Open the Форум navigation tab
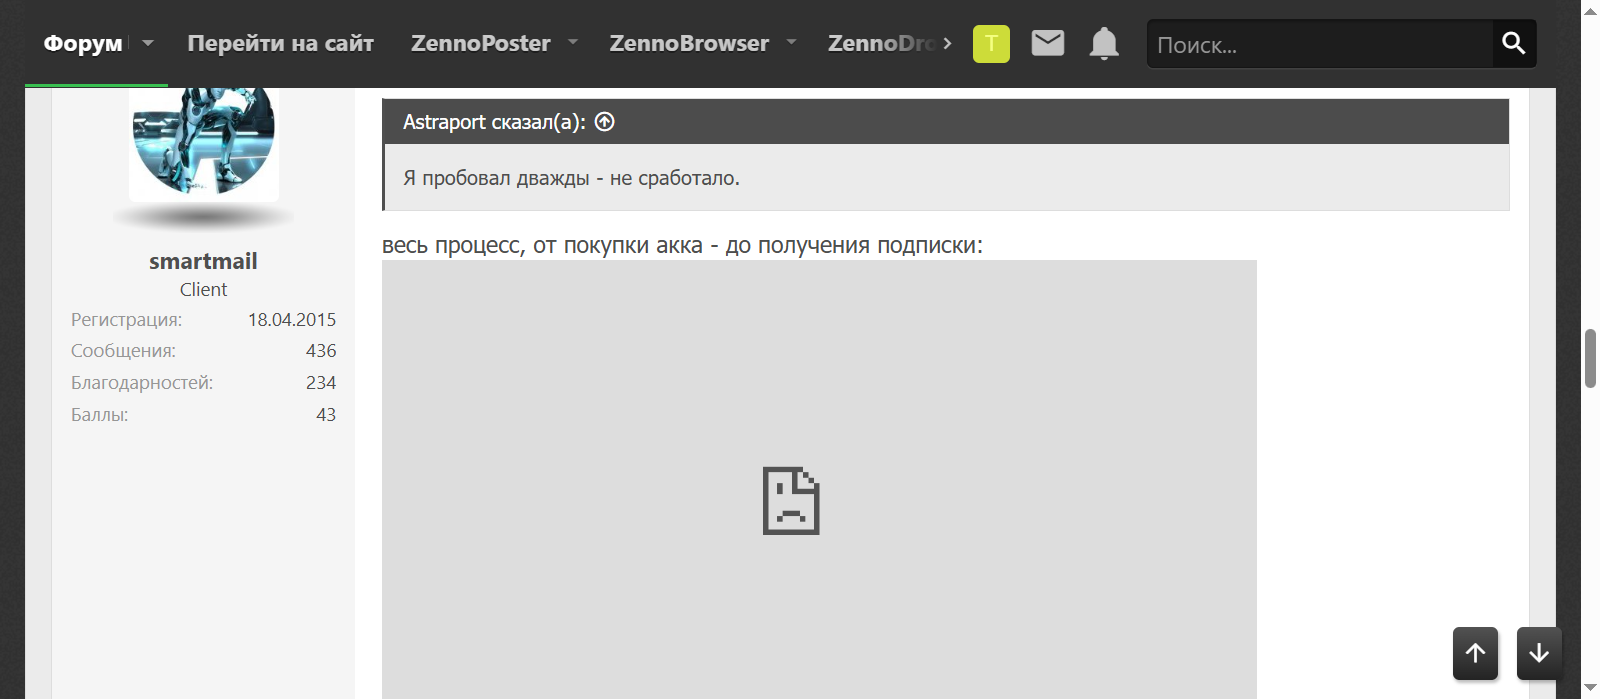Screen dimensions: 1600x699 83,43
